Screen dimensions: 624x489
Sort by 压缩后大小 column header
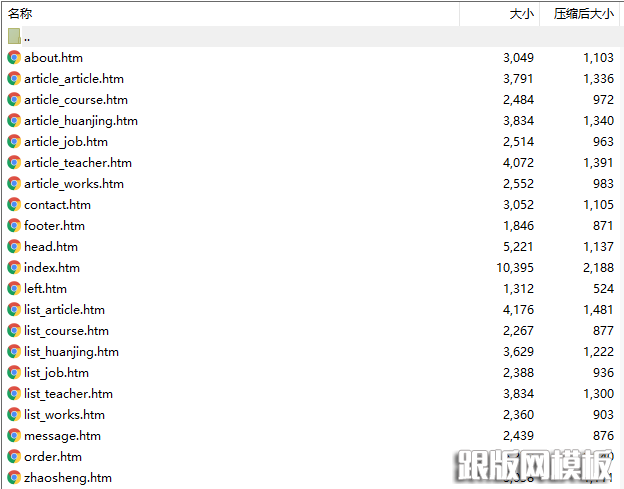coord(584,14)
